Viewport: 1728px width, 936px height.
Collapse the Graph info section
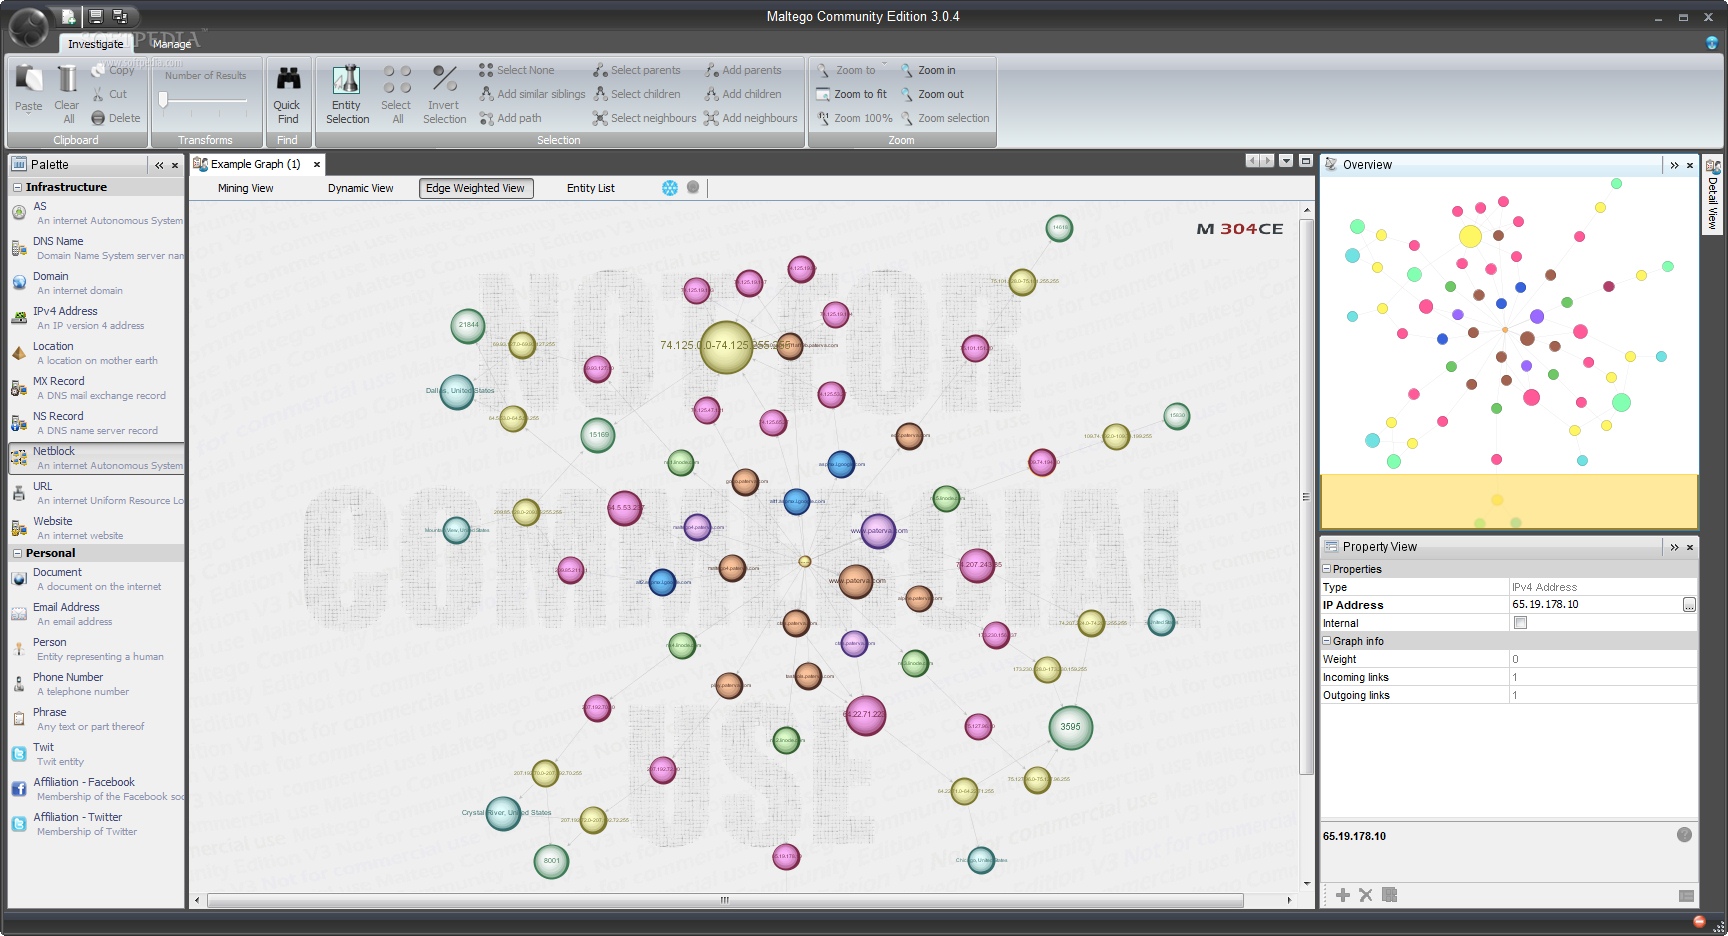pyautogui.click(x=1327, y=641)
